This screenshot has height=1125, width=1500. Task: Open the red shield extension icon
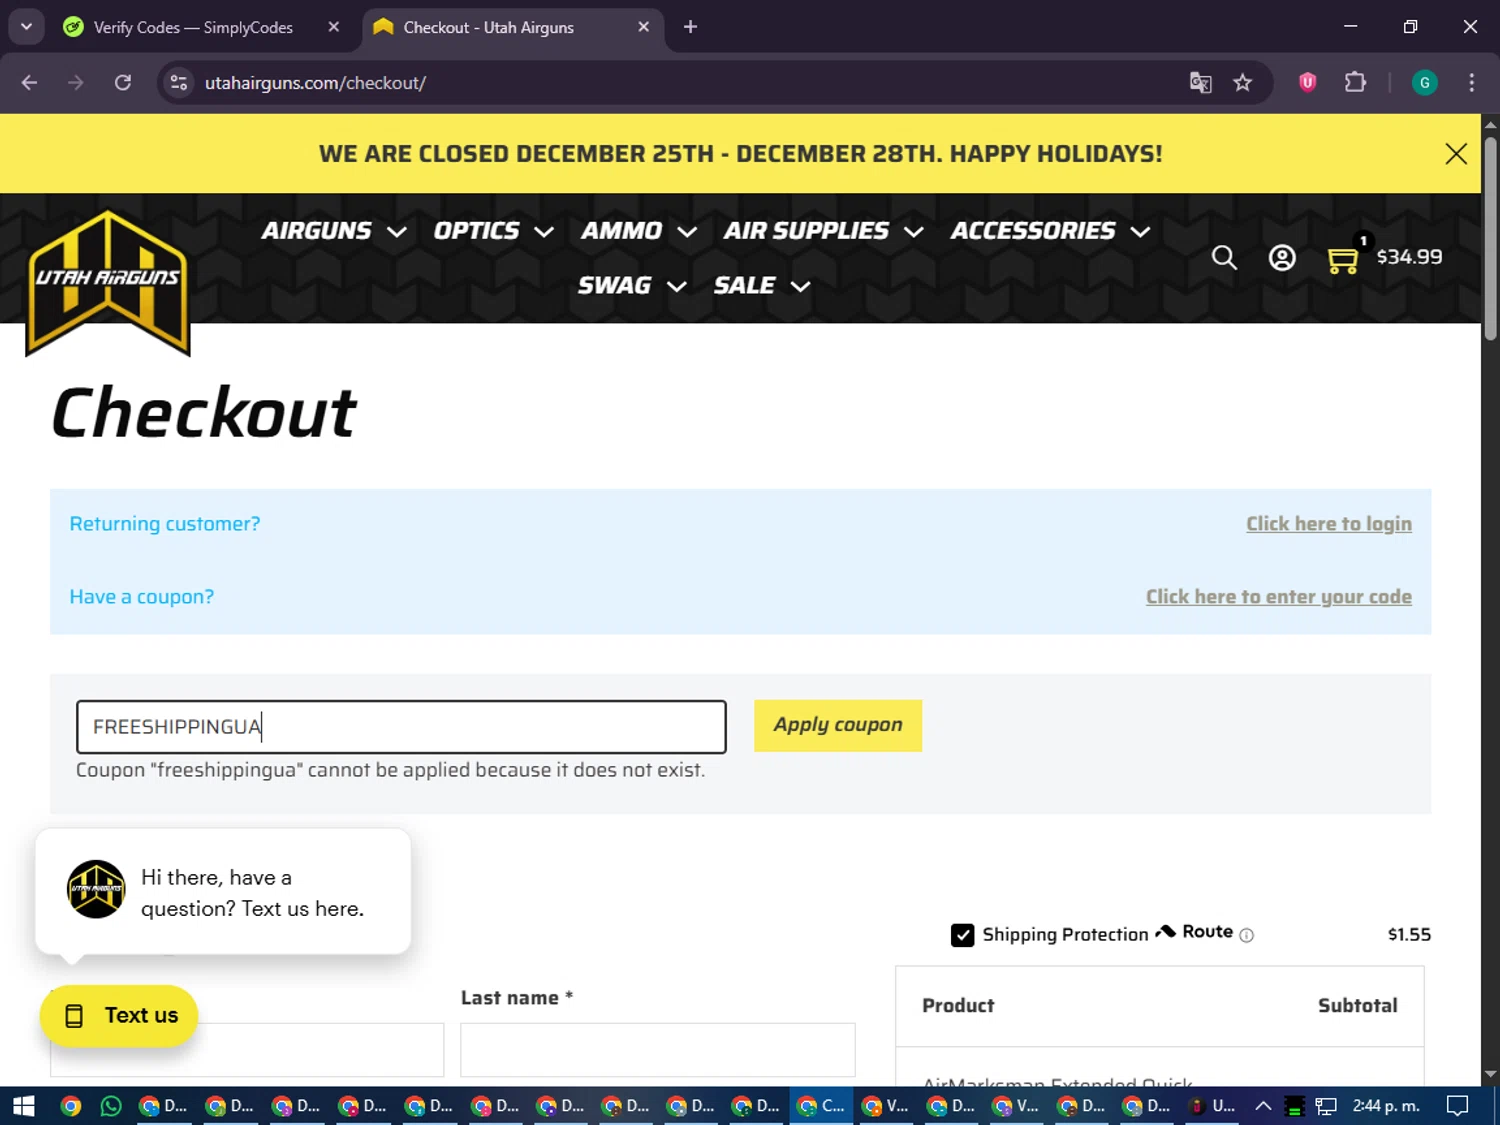click(x=1308, y=82)
